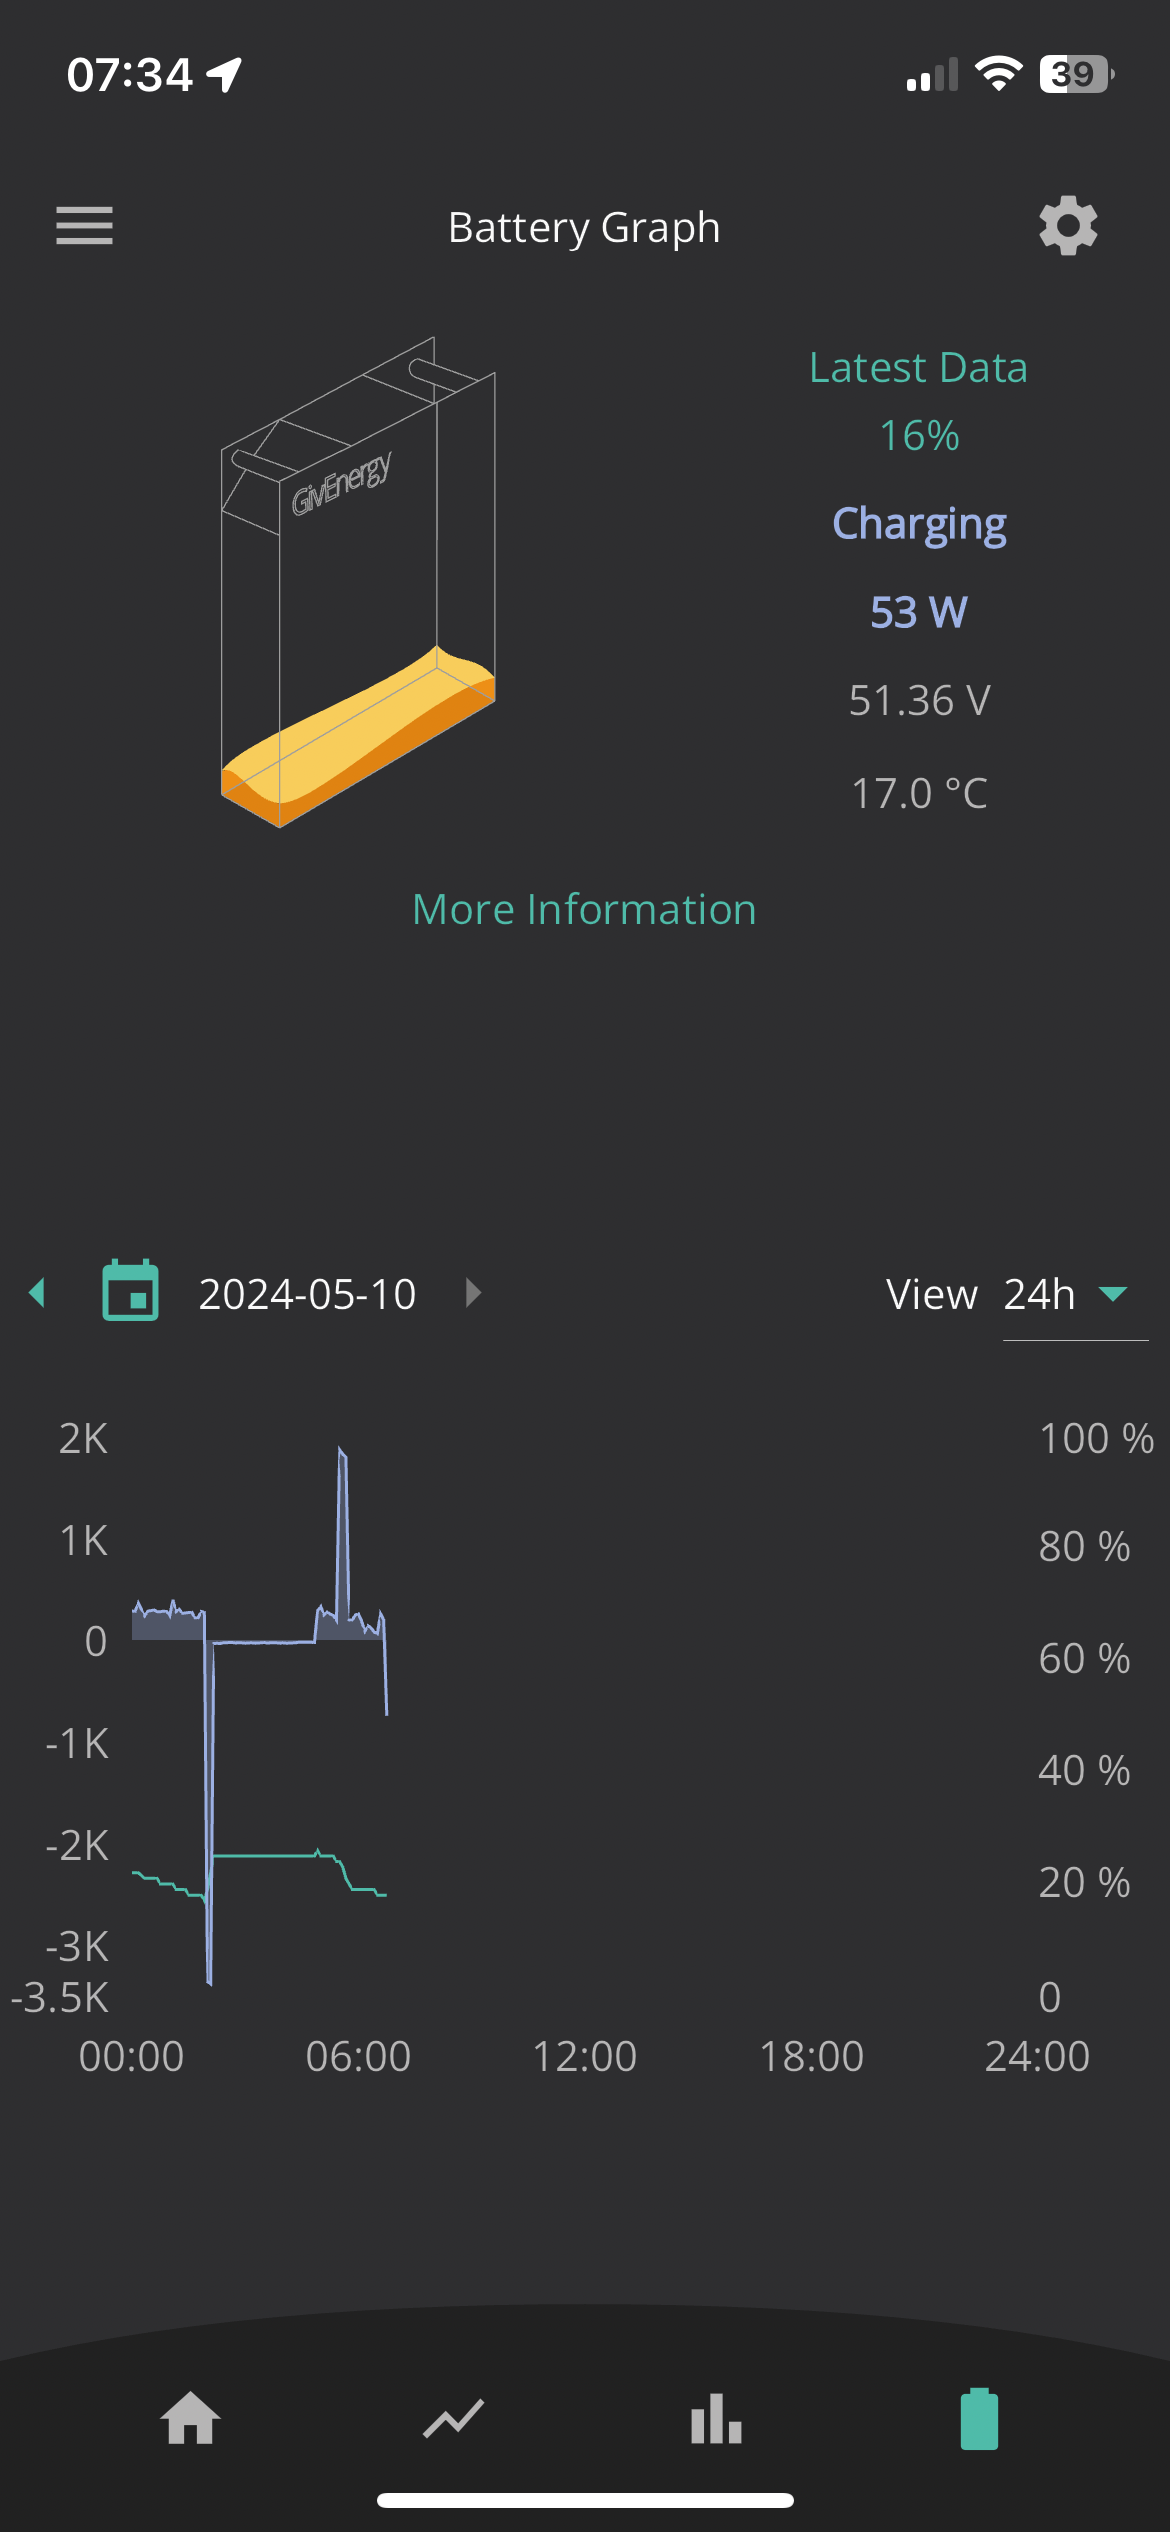Viewport: 1170px width, 2532px height.
Task: Open settings gear icon
Action: tap(1068, 226)
